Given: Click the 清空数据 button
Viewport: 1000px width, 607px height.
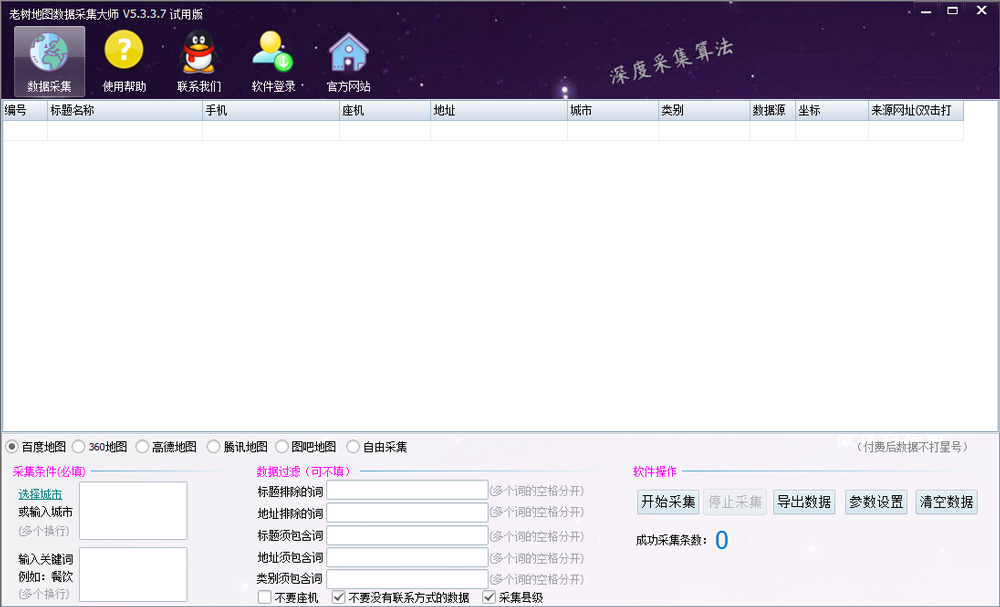Looking at the screenshot, I should [946, 502].
